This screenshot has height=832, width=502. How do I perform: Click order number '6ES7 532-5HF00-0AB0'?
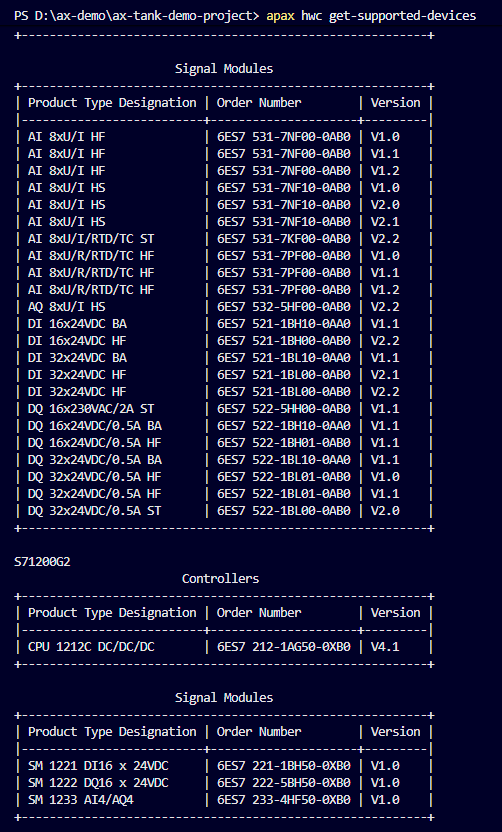click(283, 307)
